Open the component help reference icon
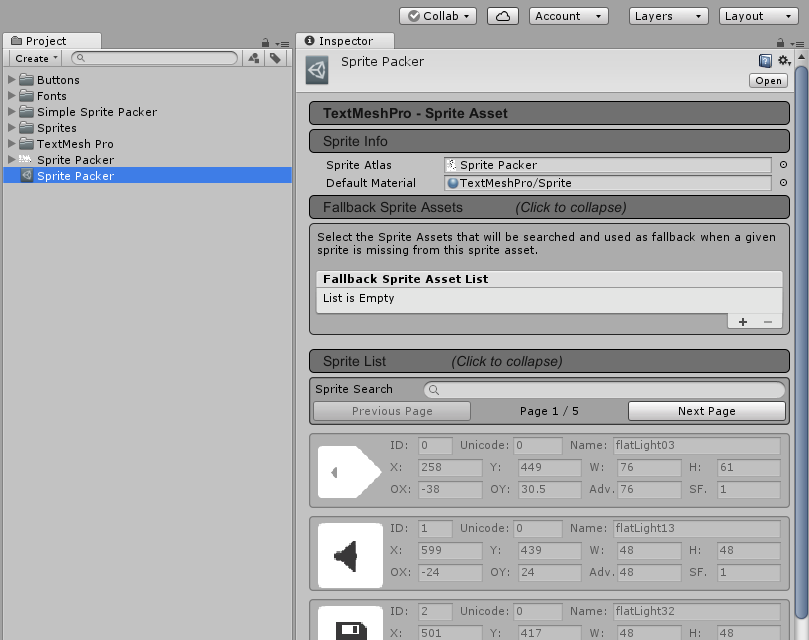This screenshot has width=809, height=640. click(765, 61)
